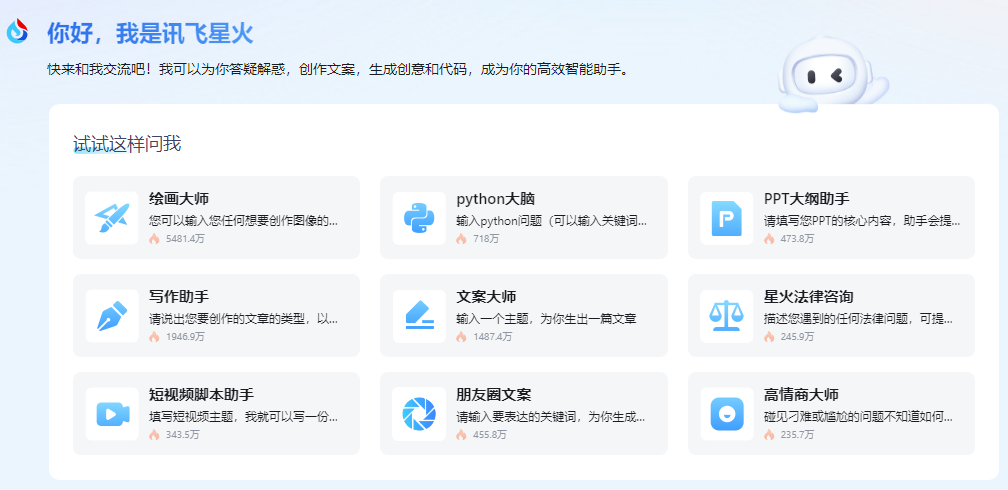Screen dimensions: 1008x490
Task: Click the 343.5万 usage count
Action: tap(182, 435)
